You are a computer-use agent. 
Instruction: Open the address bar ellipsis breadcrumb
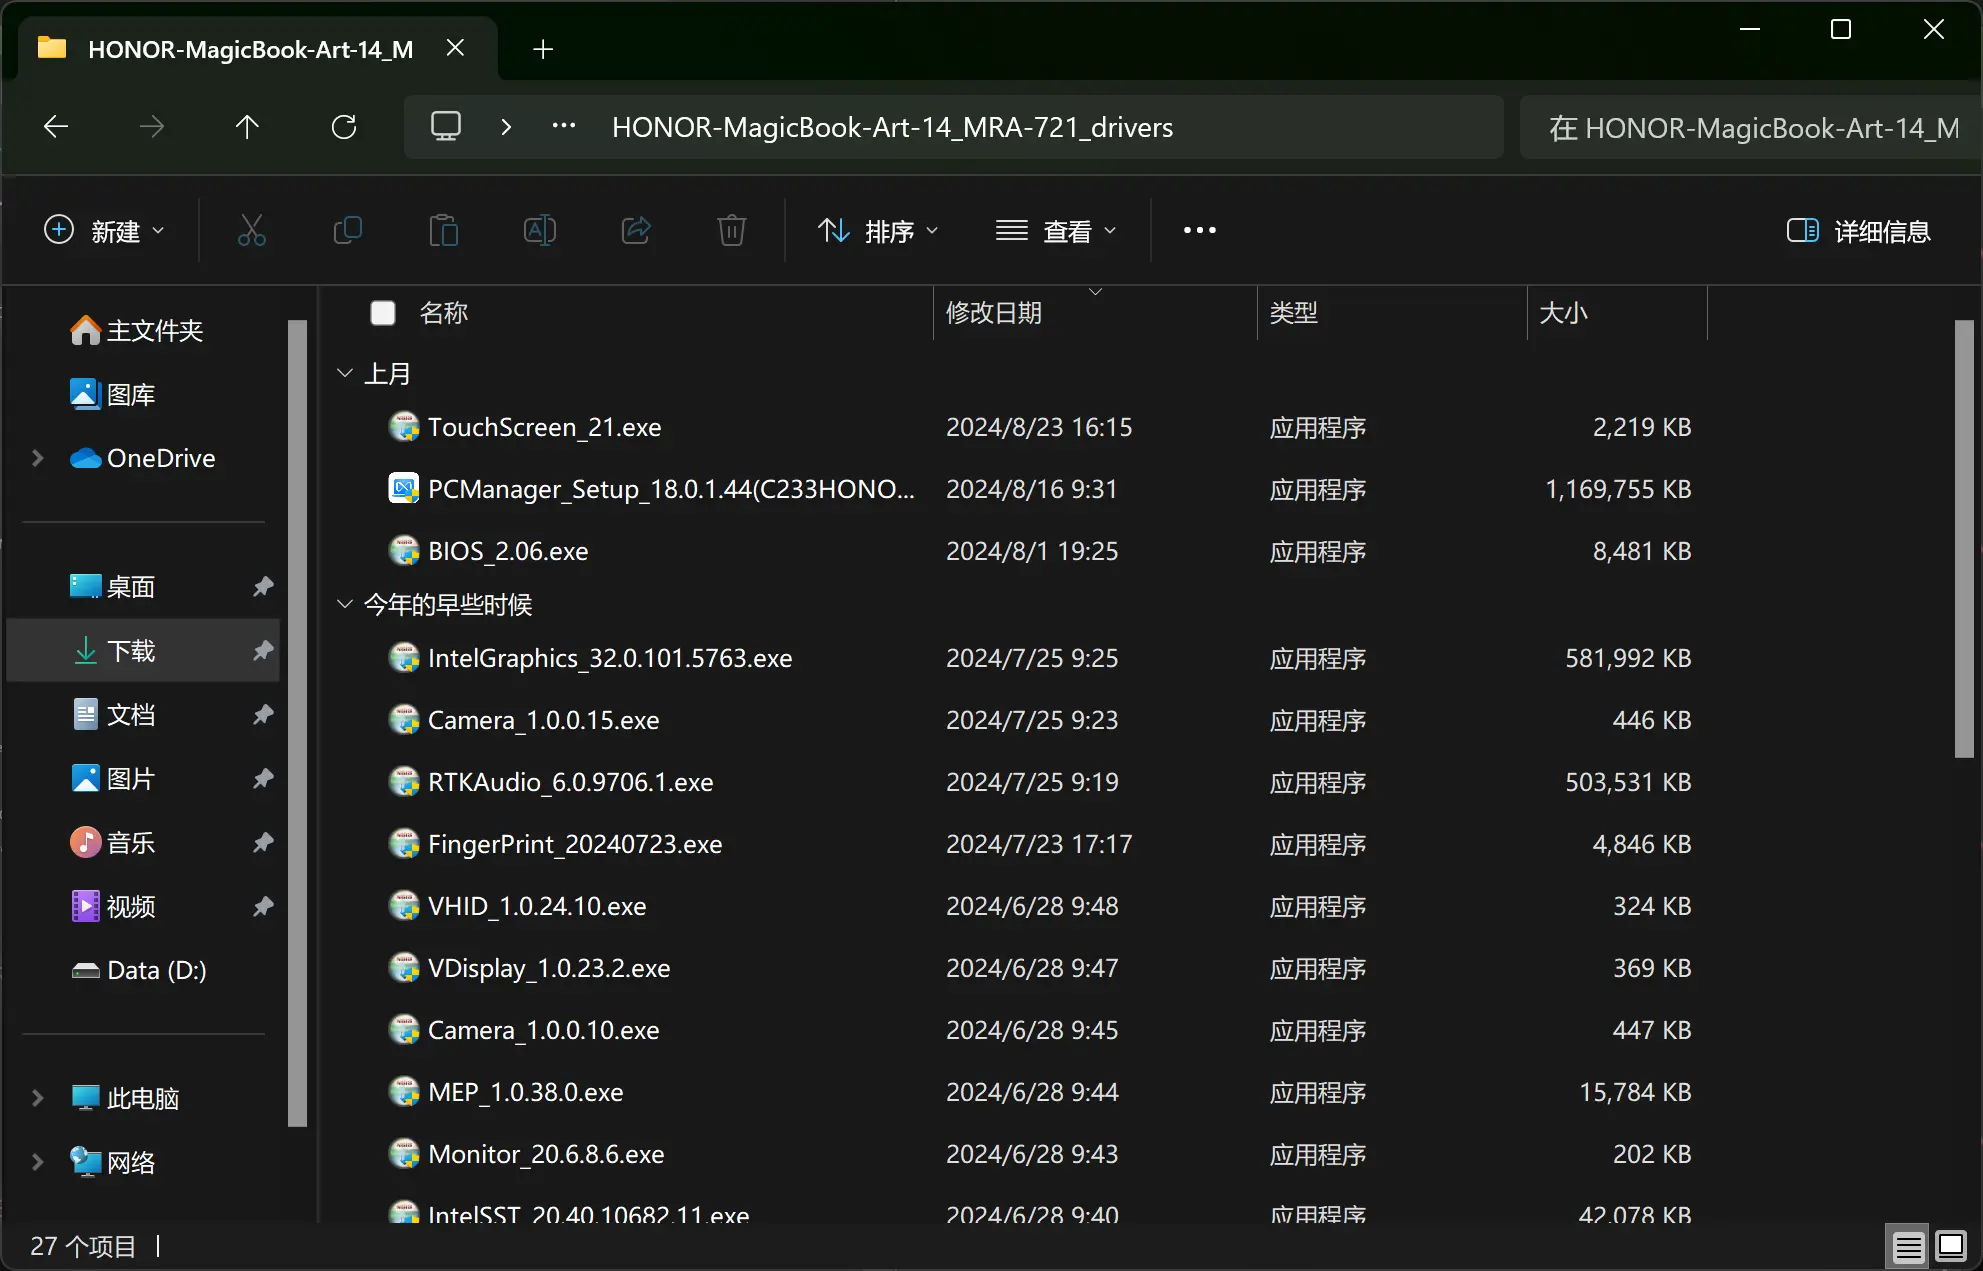coord(564,127)
